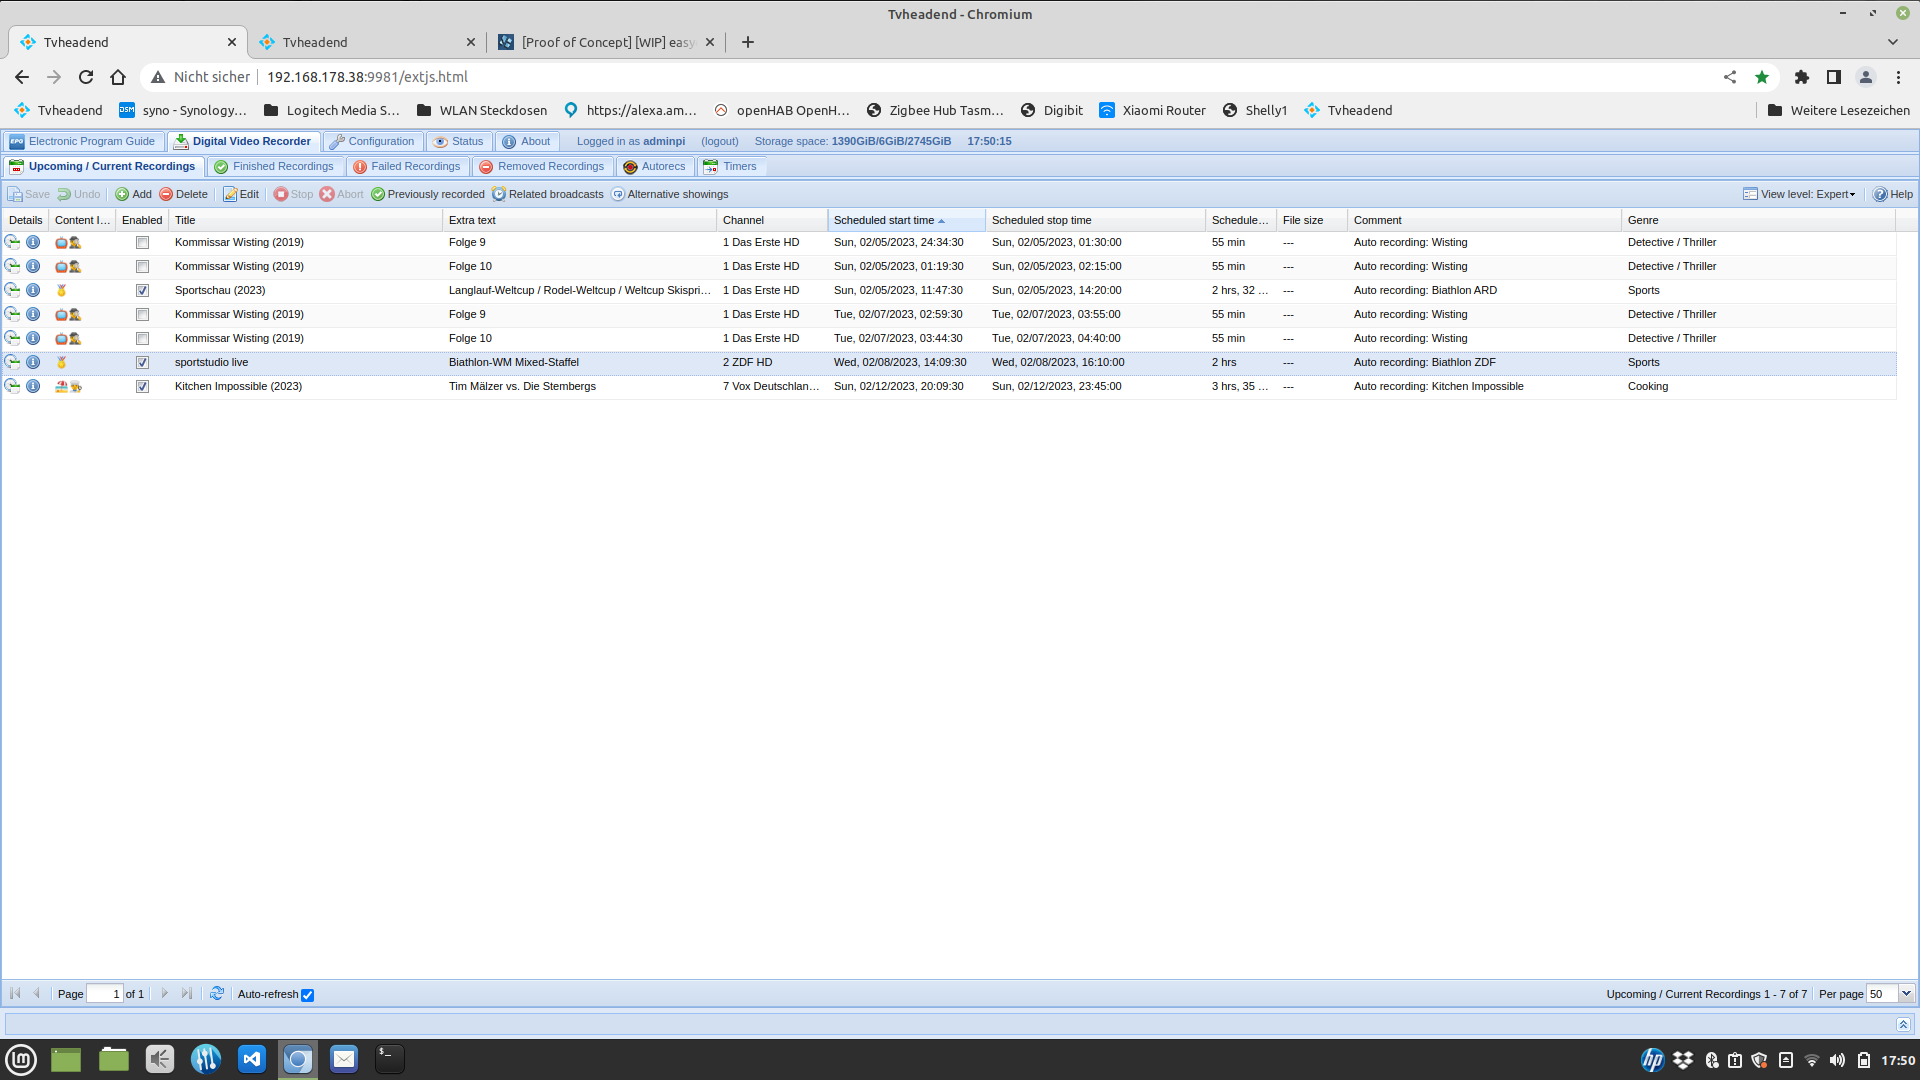Image resolution: width=1920 pixels, height=1080 pixels.
Task: Delete the selected recording entry
Action: point(183,194)
